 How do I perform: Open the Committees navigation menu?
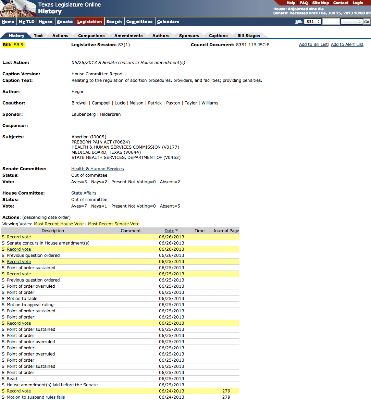[x=139, y=22]
